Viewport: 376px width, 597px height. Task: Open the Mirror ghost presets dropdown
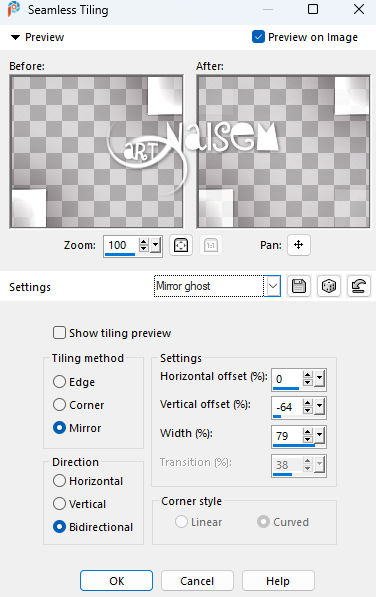[x=273, y=286]
